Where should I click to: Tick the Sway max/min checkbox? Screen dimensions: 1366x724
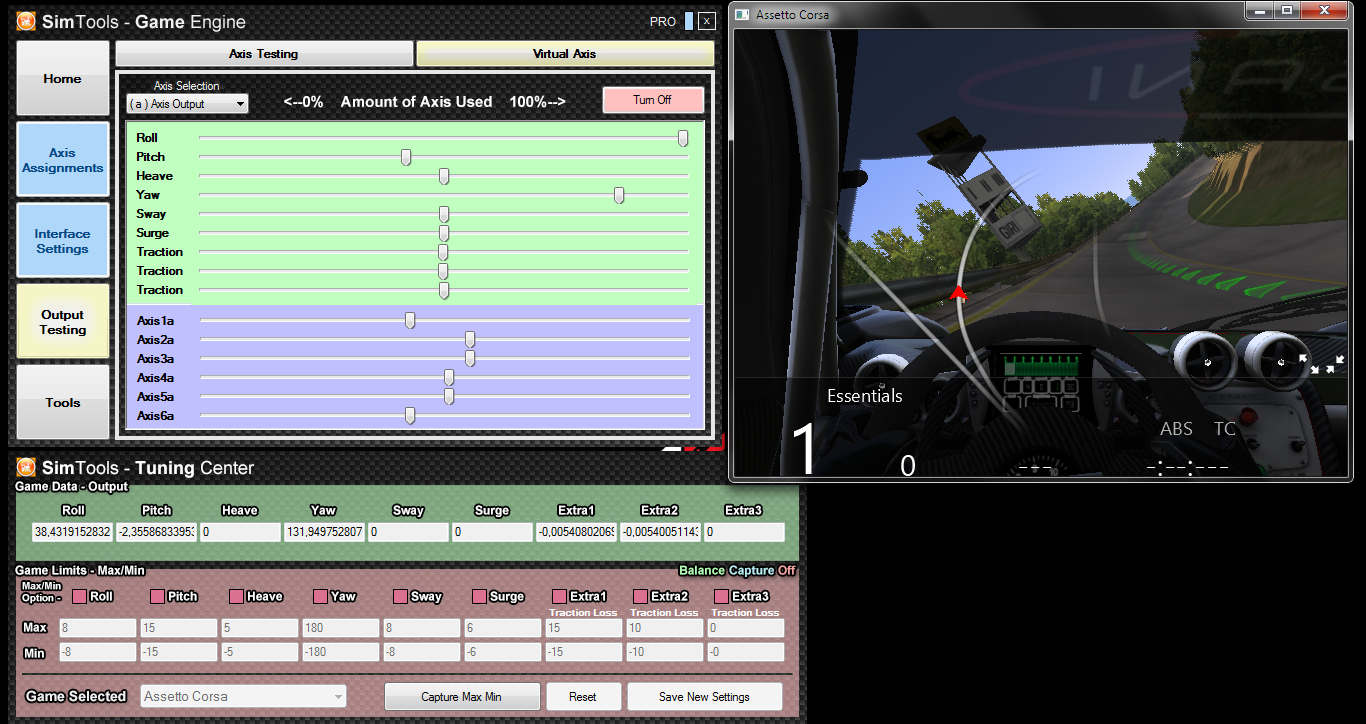399,596
